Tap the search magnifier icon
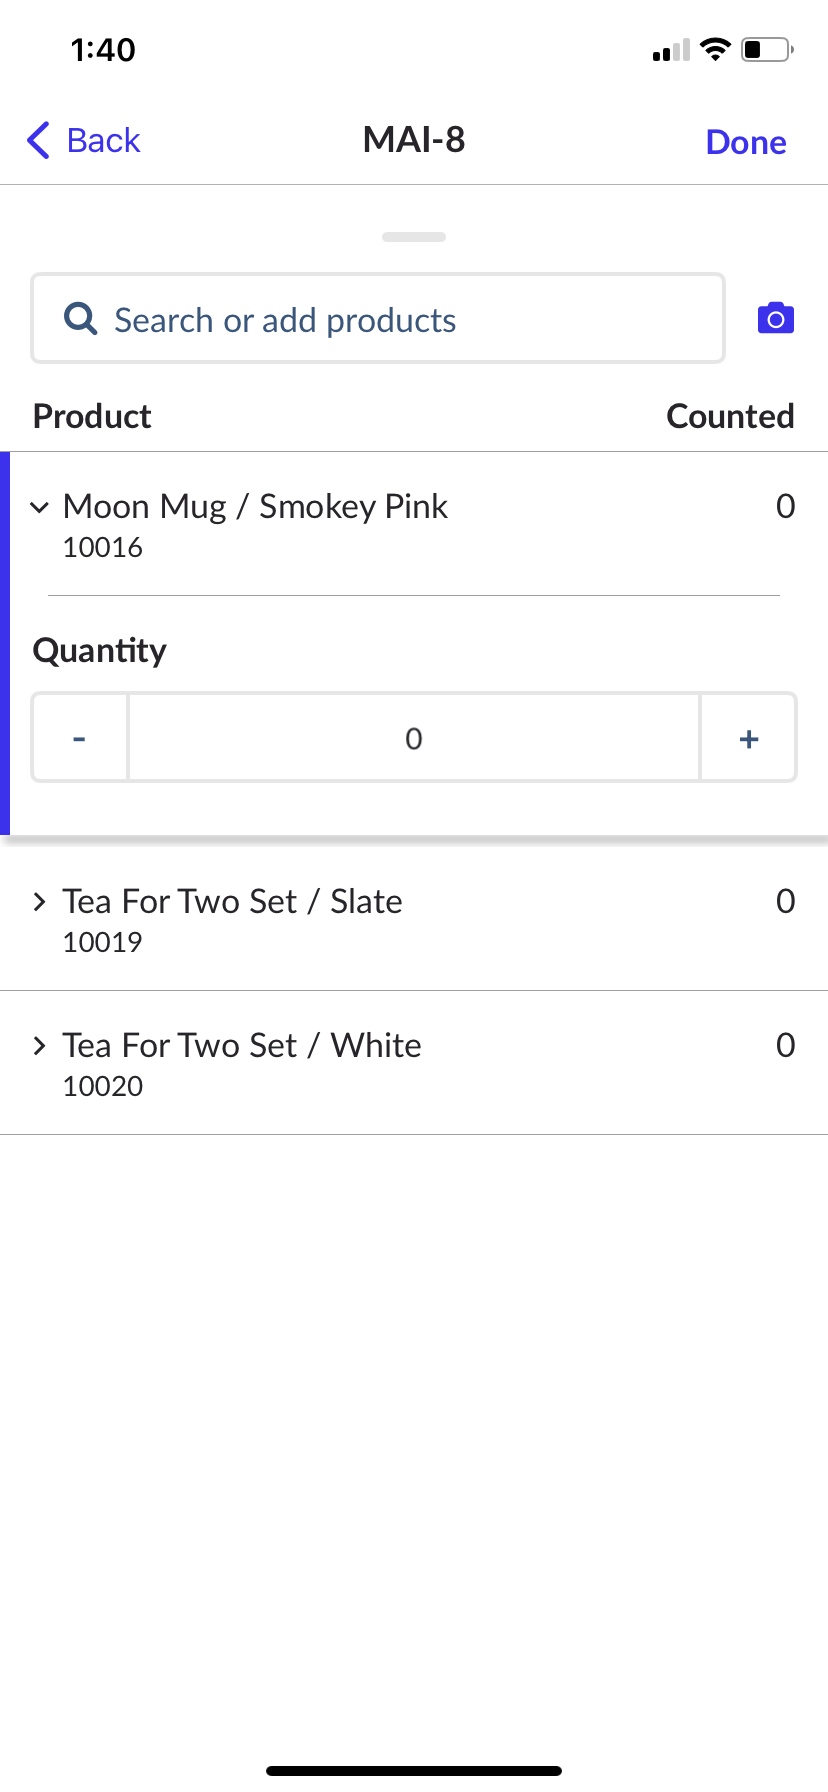The height and width of the screenshot is (1792, 828). click(x=80, y=319)
